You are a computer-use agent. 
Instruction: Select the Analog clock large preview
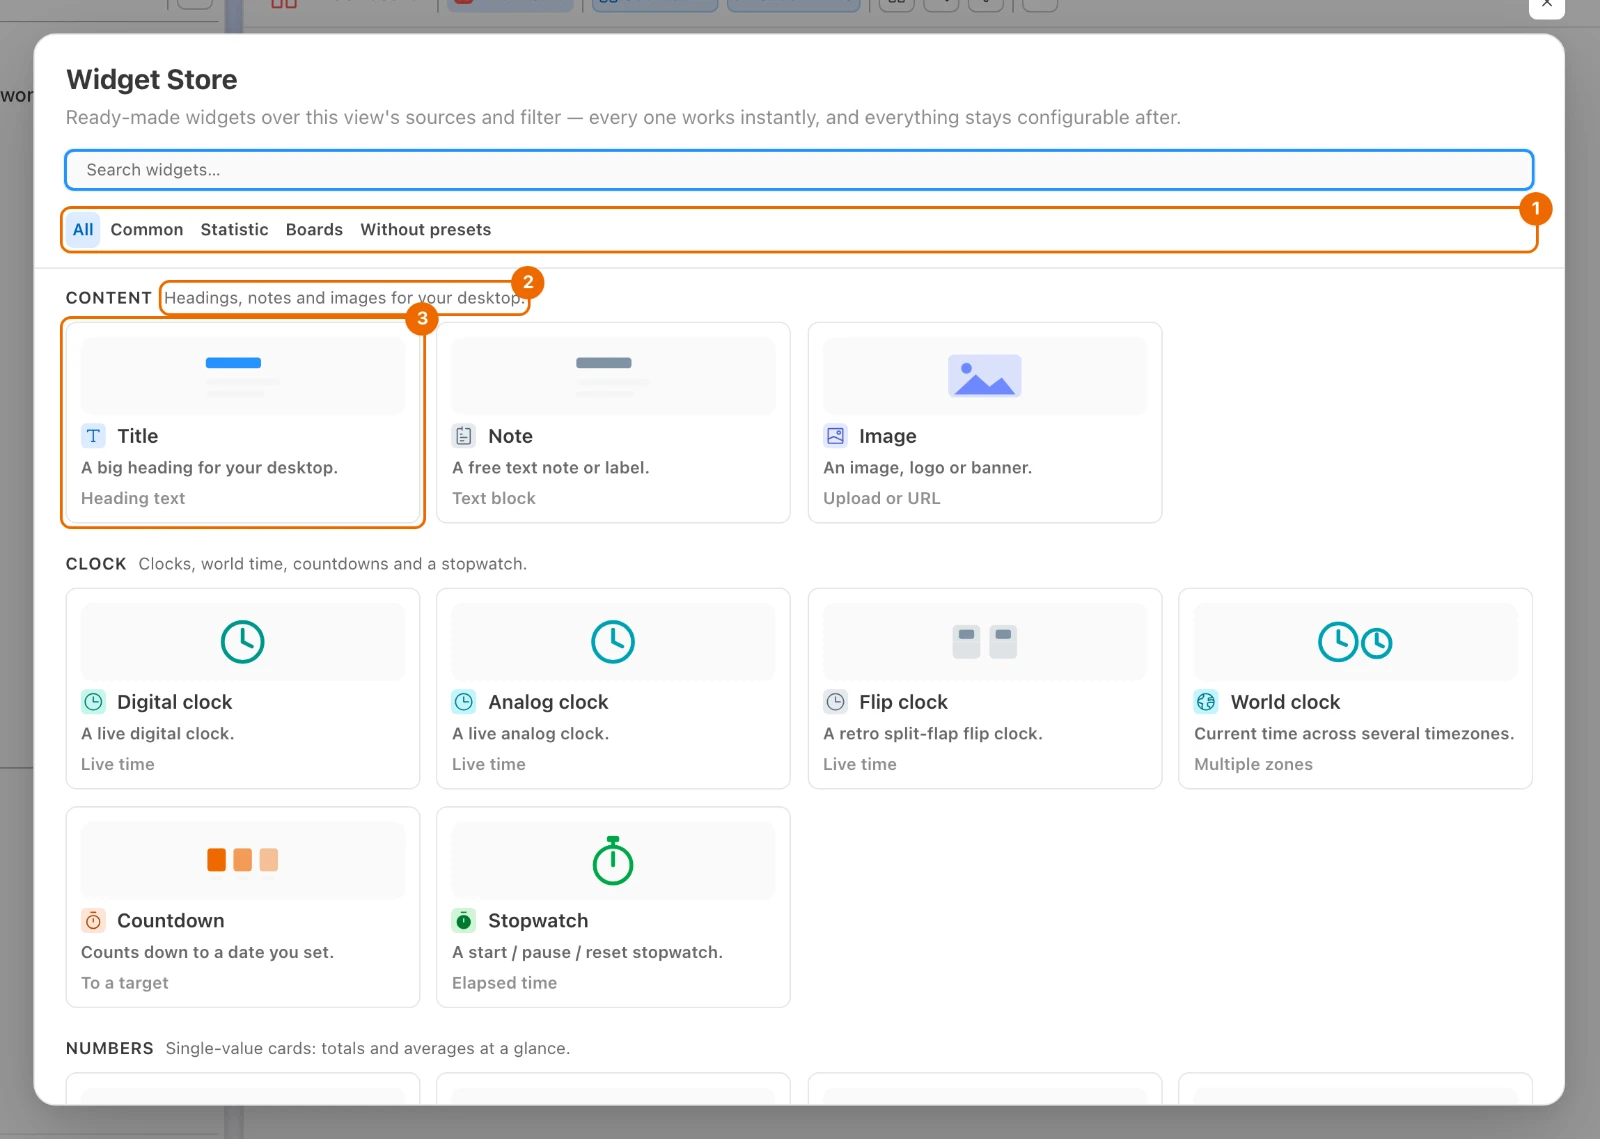tap(613, 642)
